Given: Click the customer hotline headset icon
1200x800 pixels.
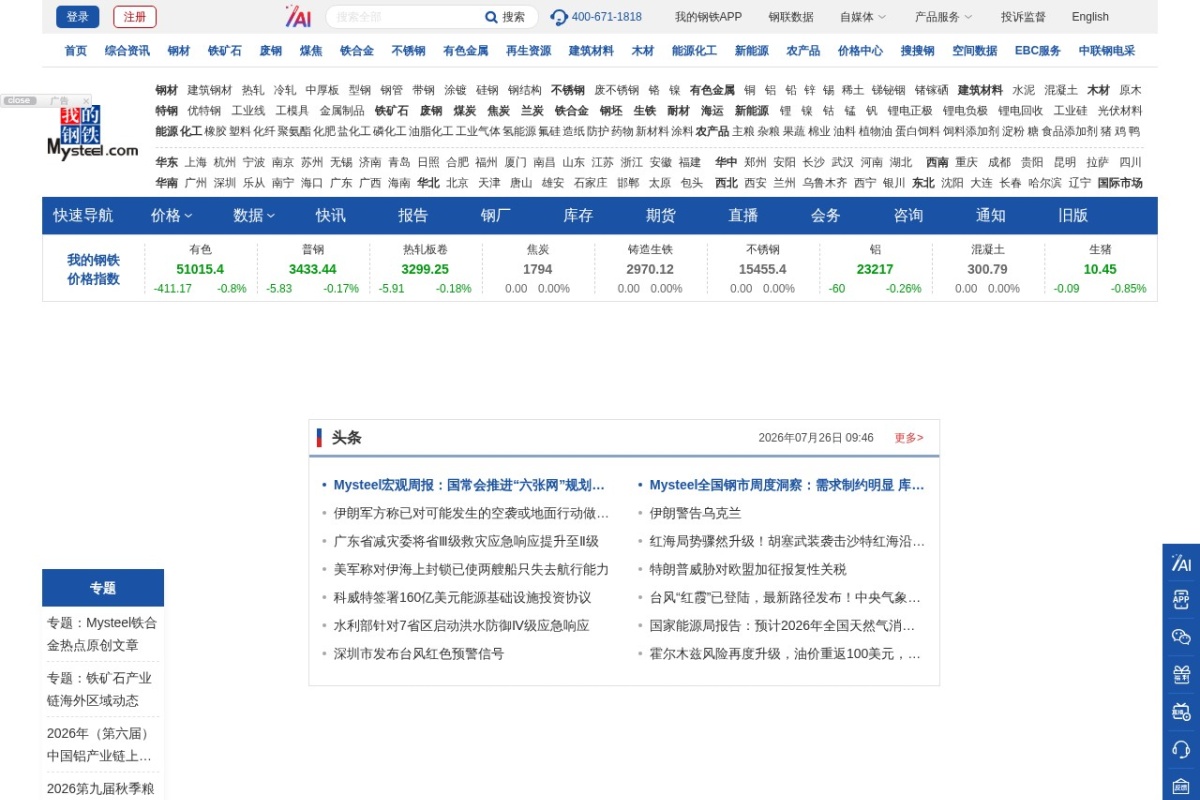Looking at the screenshot, I should [x=559, y=17].
